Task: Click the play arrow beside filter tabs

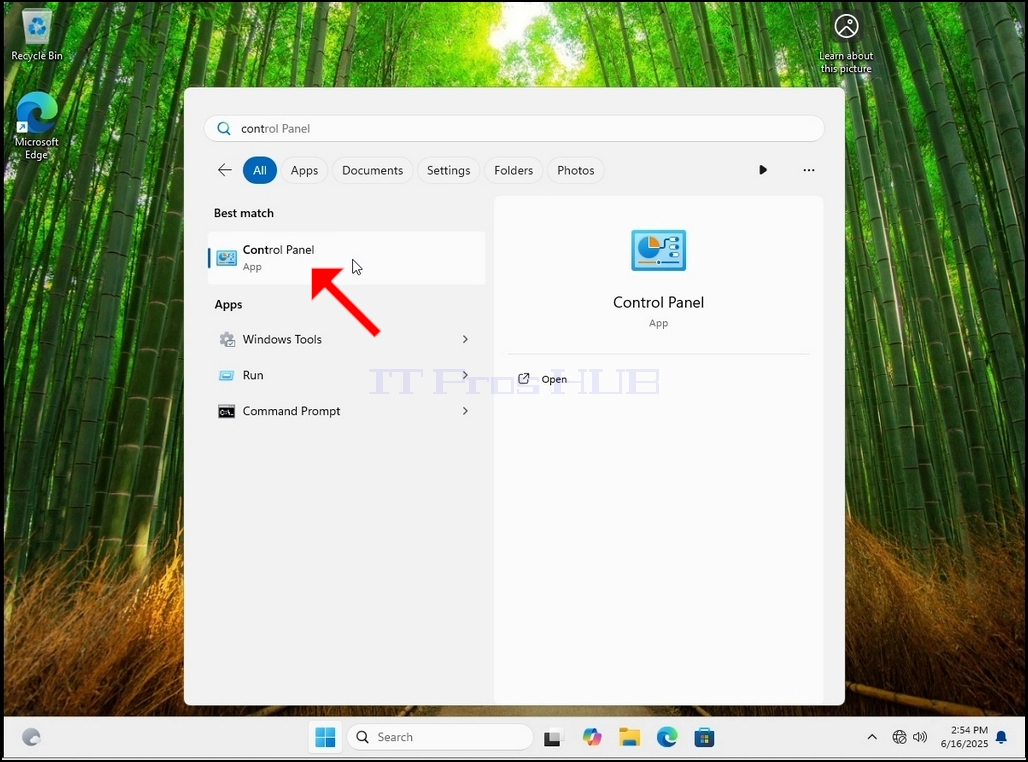Action: (762, 170)
